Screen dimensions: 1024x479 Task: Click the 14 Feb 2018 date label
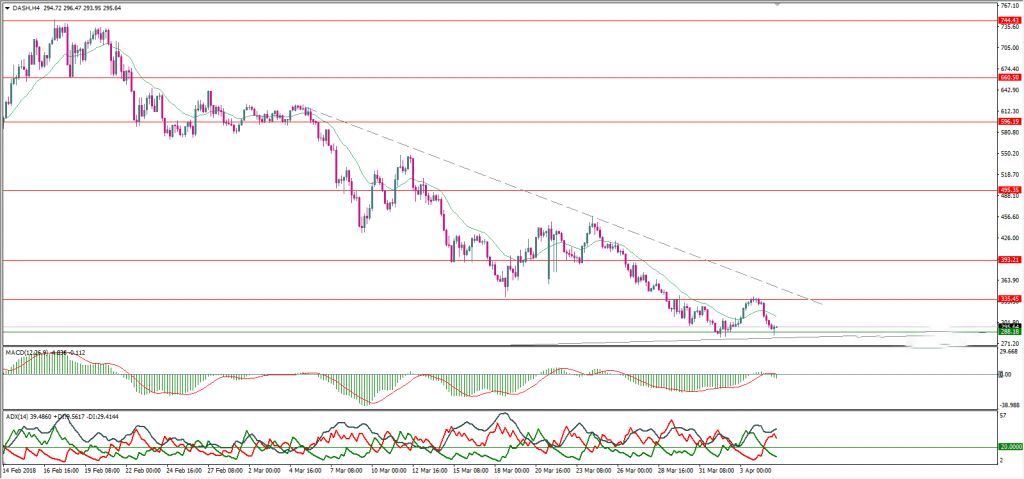22,469
